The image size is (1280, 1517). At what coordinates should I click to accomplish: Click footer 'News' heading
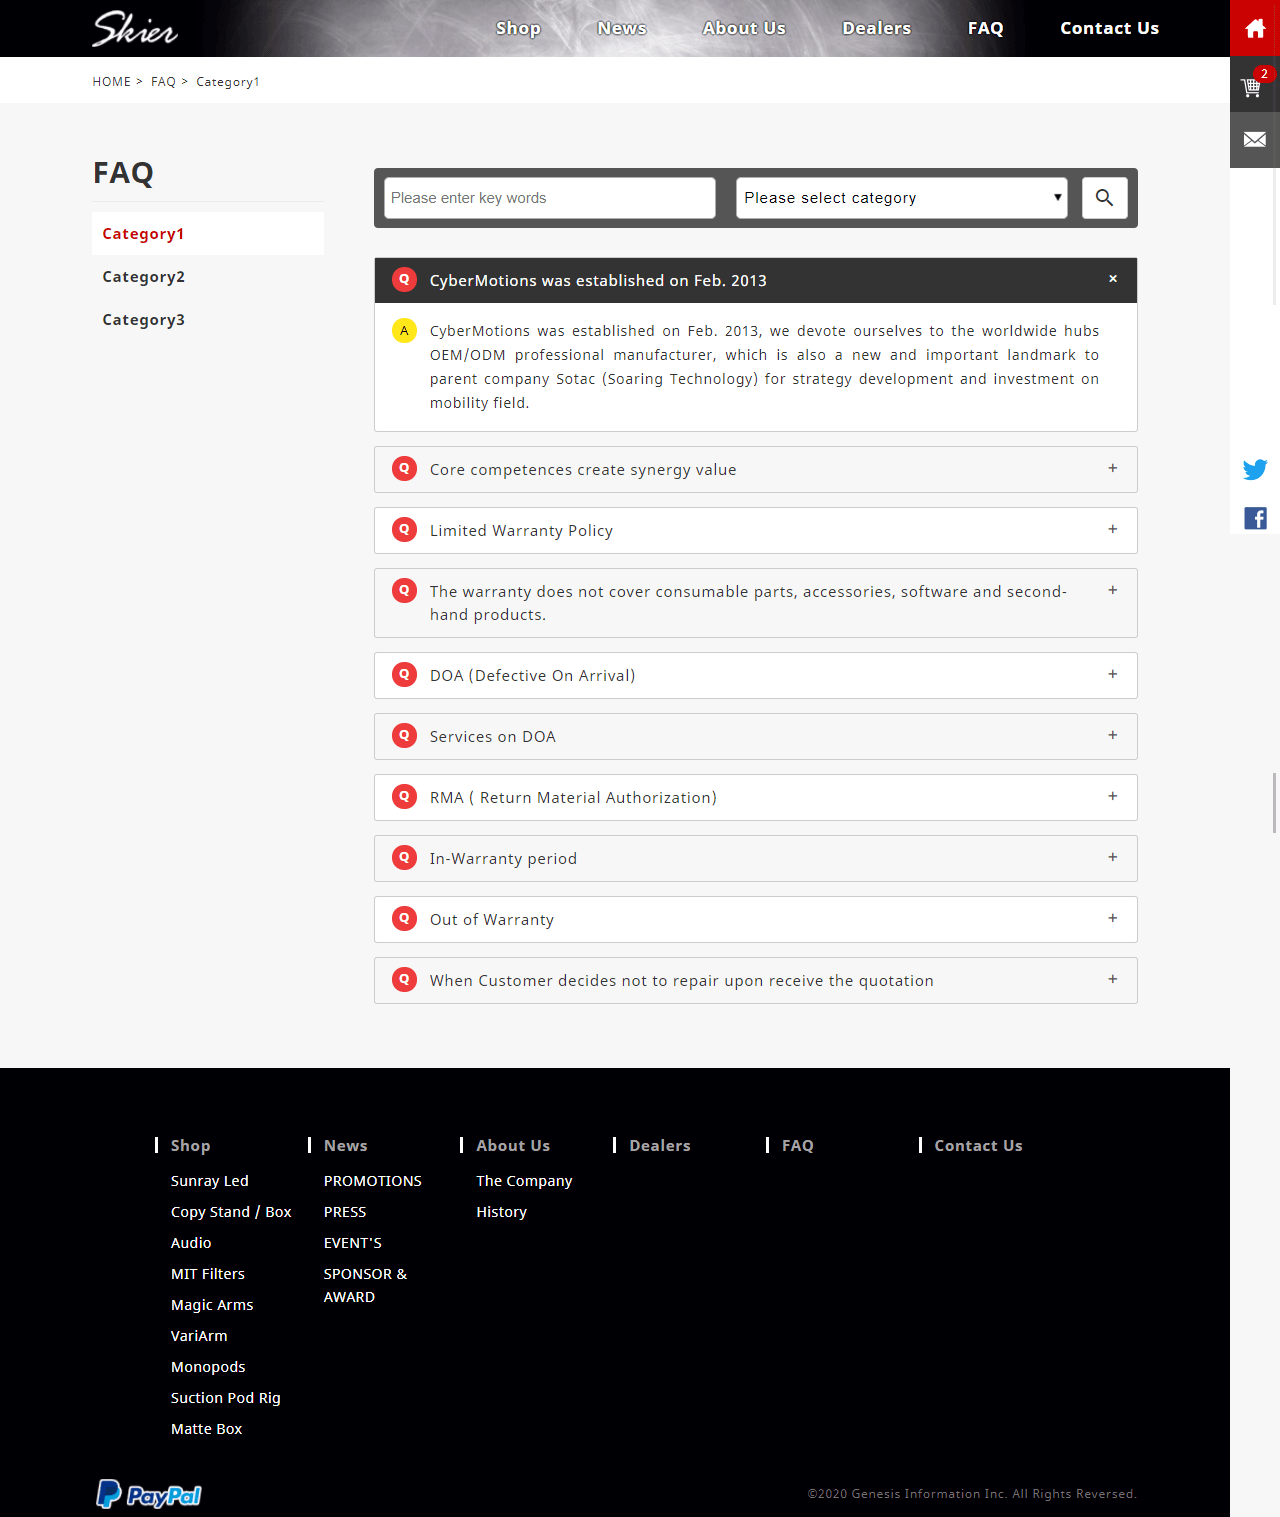pyautogui.click(x=345, y=1145)
